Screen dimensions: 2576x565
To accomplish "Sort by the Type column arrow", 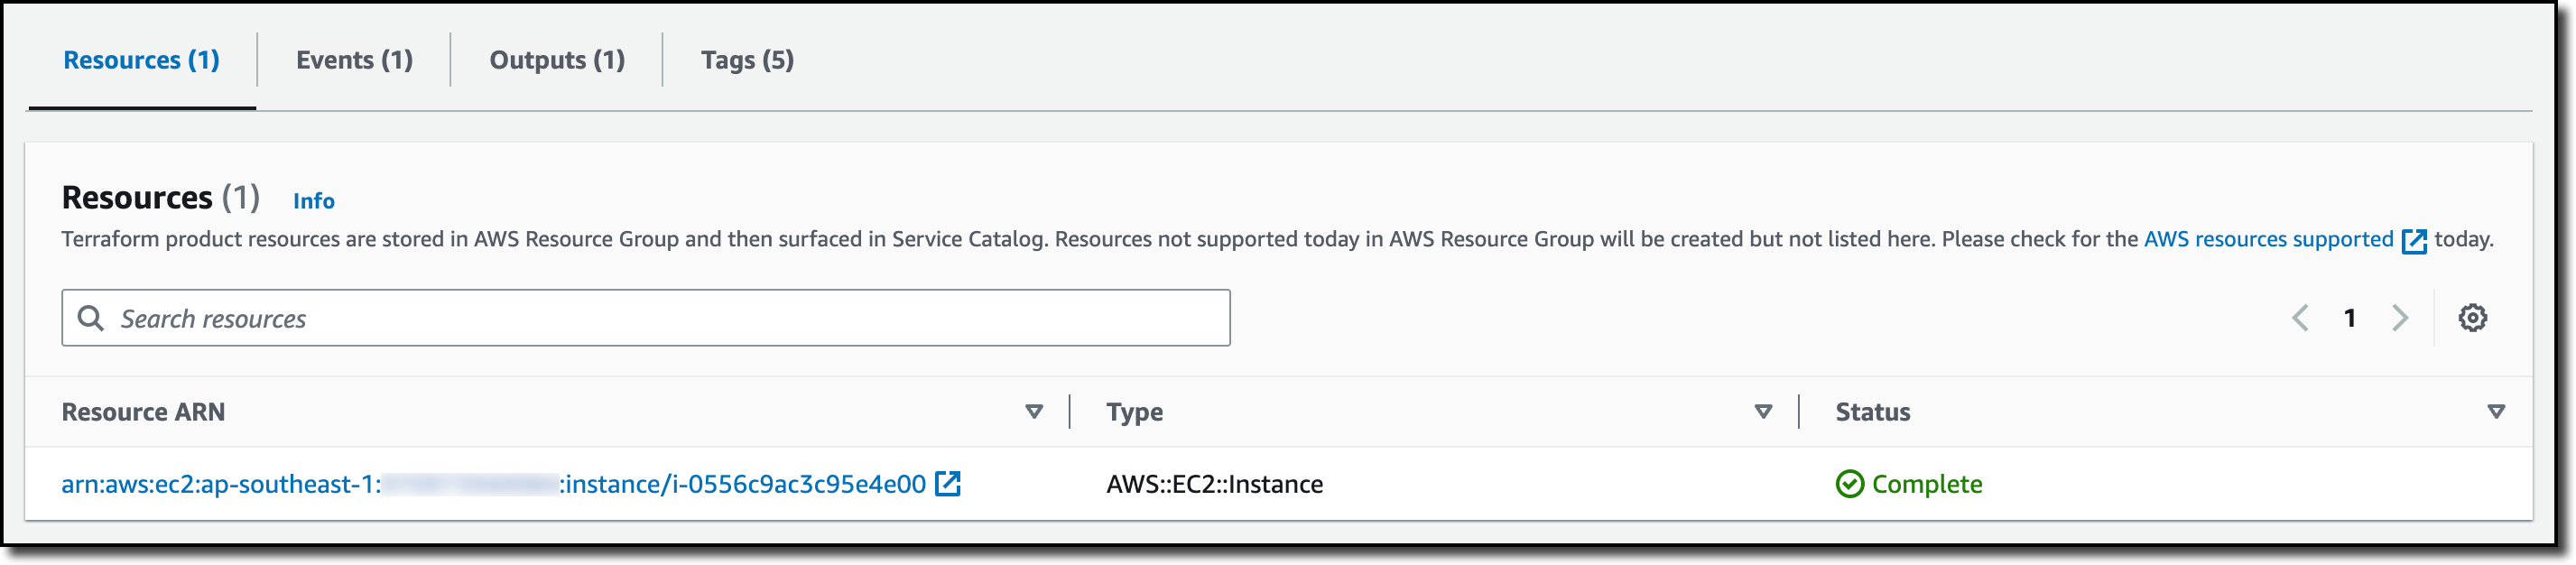I will coord(1763,412).
